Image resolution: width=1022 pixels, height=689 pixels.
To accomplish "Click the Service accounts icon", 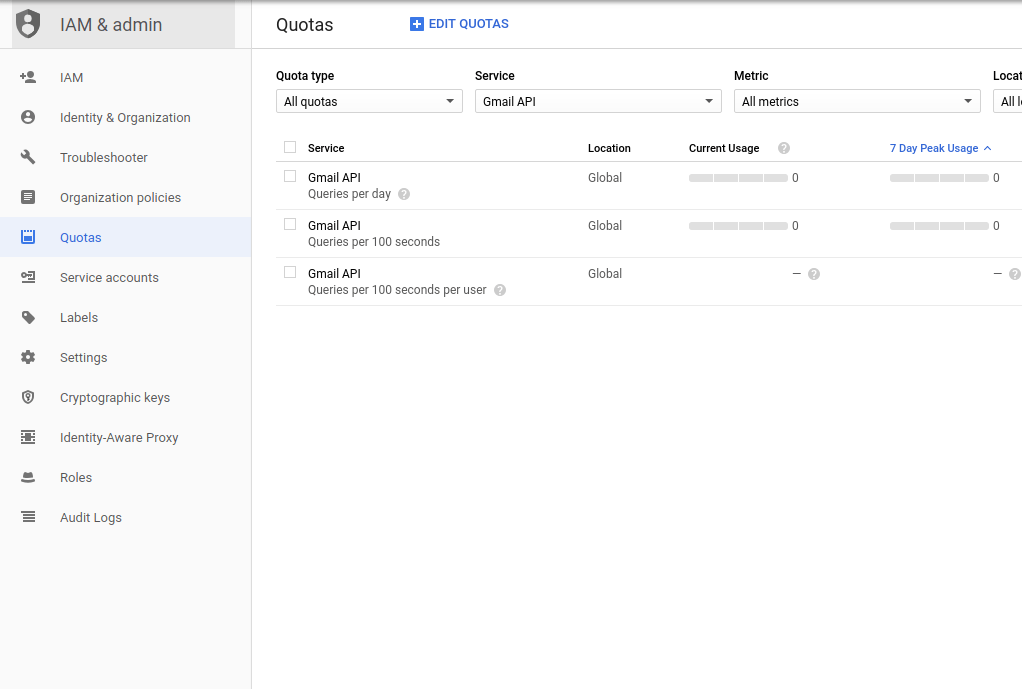I will pyautogui.click(x=28, y=277).
